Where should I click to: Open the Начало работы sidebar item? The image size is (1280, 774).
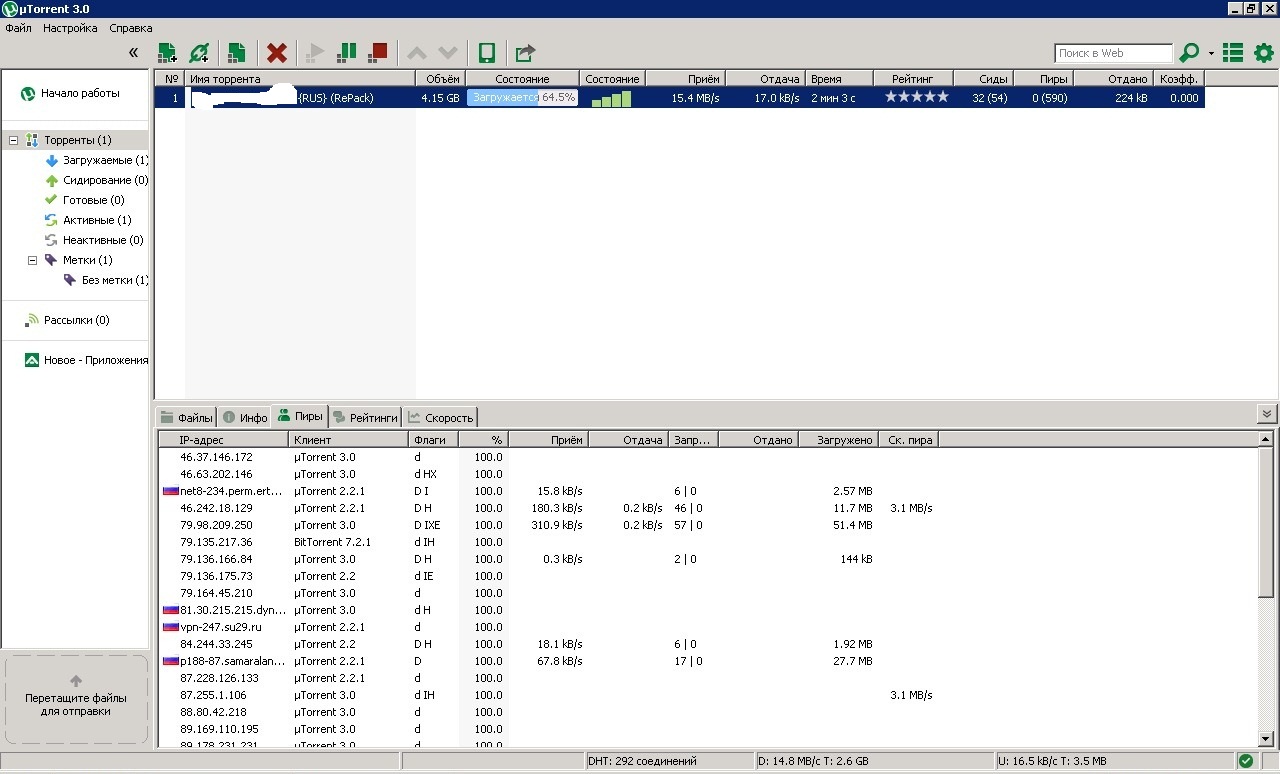tap(79, 93)
